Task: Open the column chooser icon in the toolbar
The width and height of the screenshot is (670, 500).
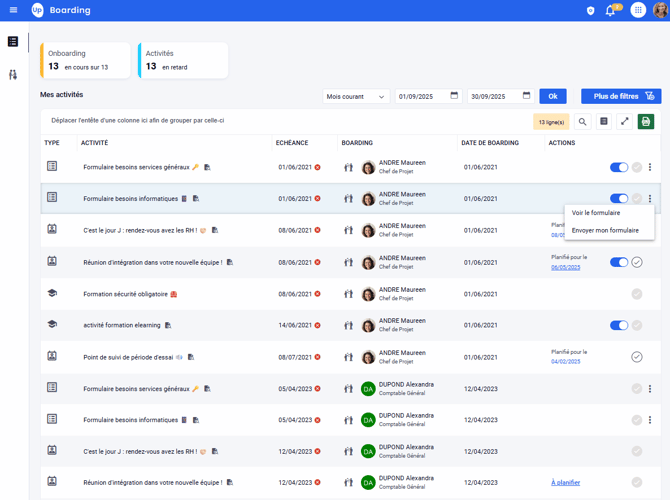Action: 604,122
